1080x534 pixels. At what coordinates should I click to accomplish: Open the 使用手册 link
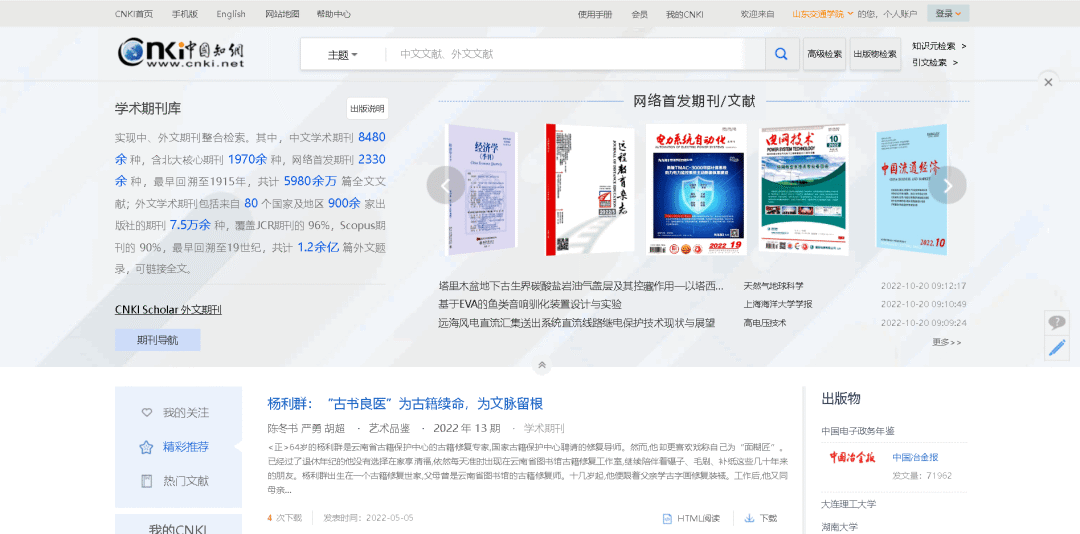tap(595, 14)
